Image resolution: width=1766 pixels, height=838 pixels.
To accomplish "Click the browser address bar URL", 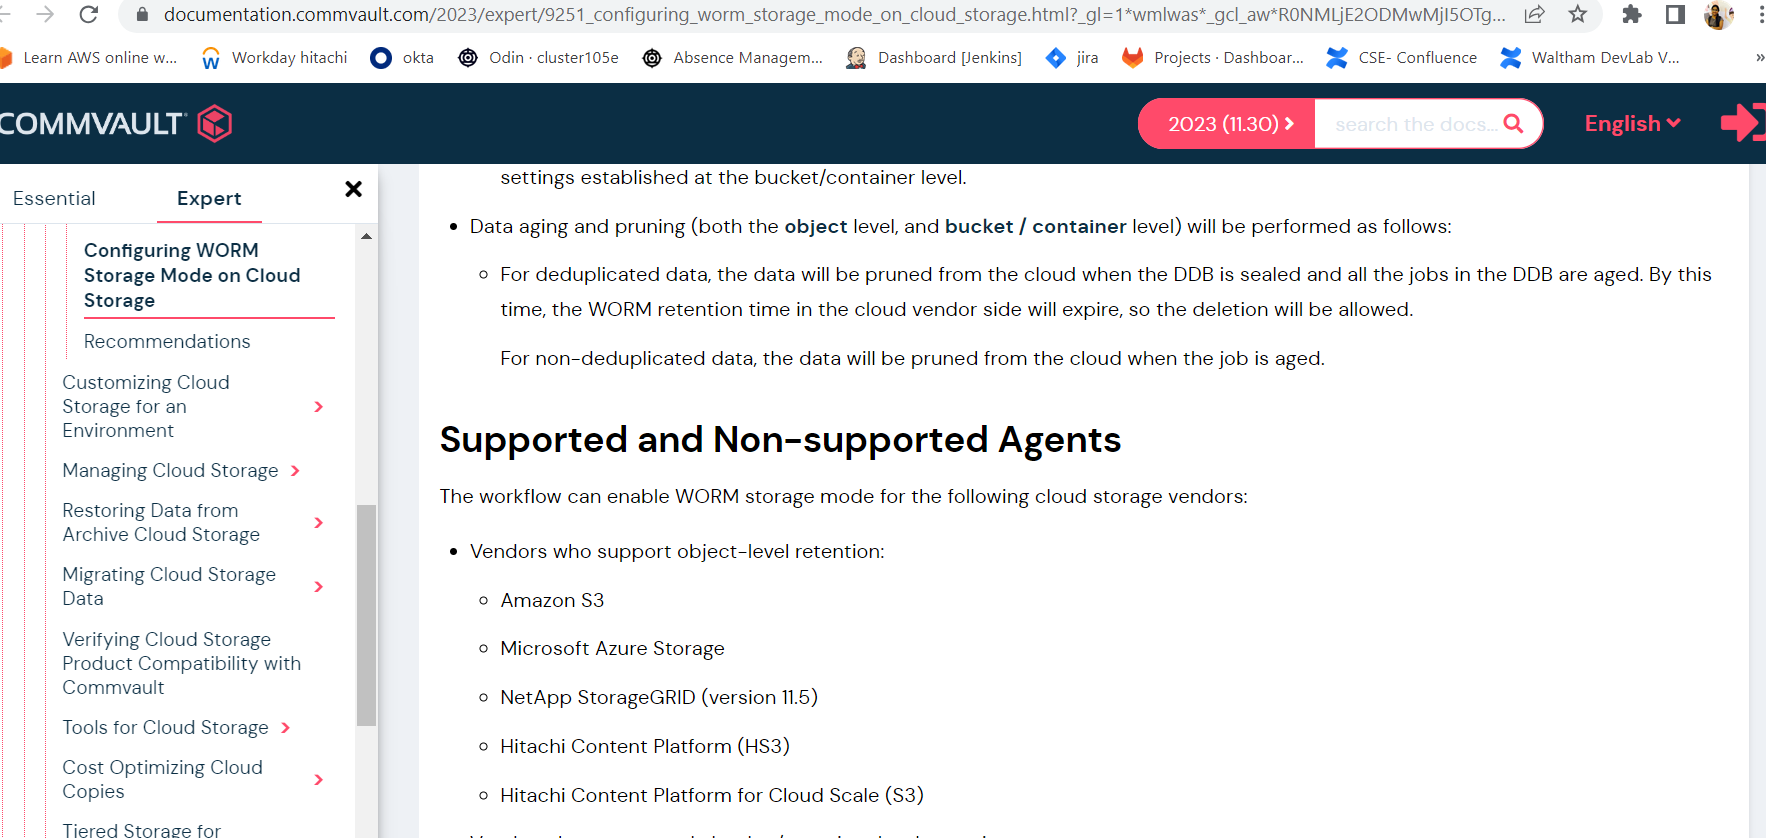I will (834, 14).
